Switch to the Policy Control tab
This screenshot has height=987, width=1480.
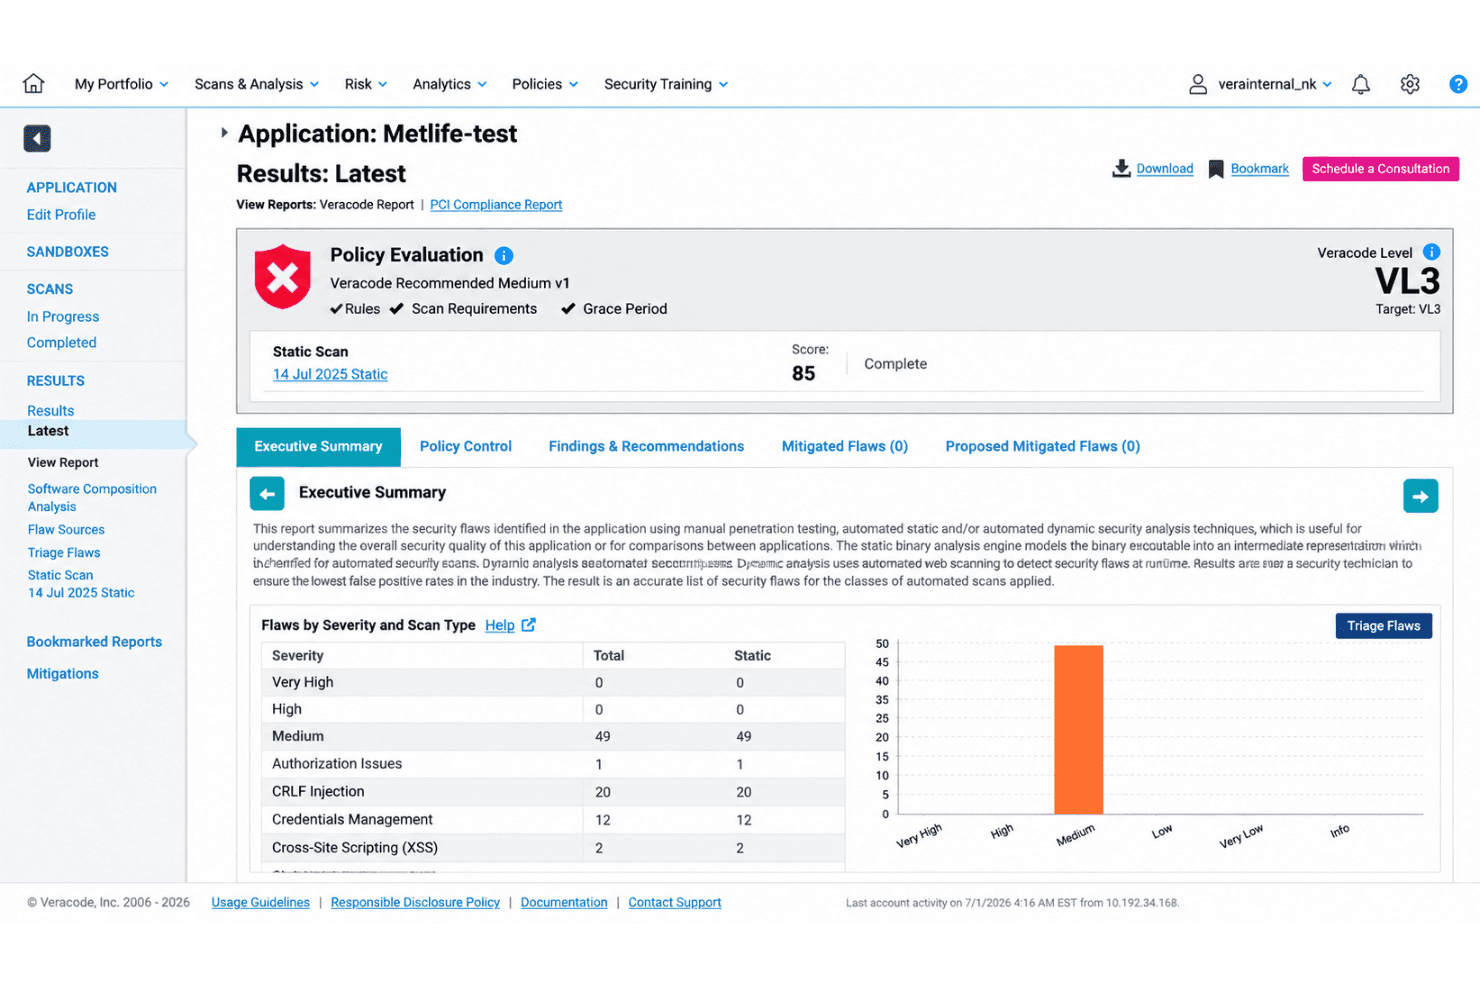(x=466, y=447)
